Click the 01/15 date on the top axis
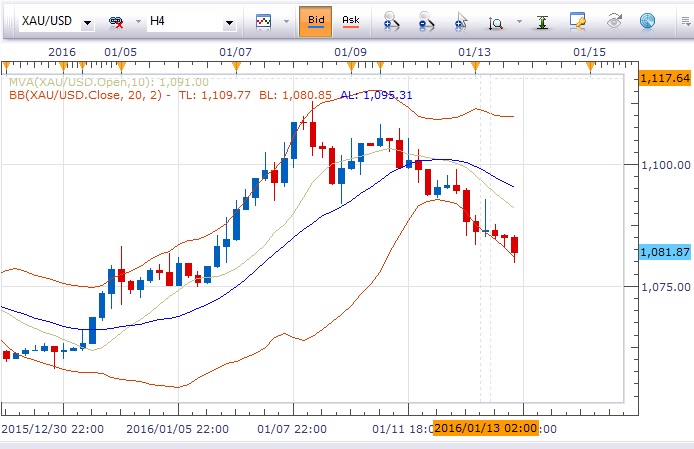The image size is (694, 449). 589,52
